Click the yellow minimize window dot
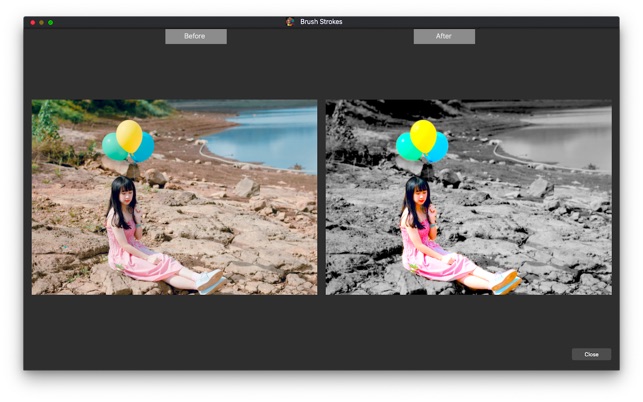Image resolution: width=643 pixels, height=402 pixels. click(41, 23)
